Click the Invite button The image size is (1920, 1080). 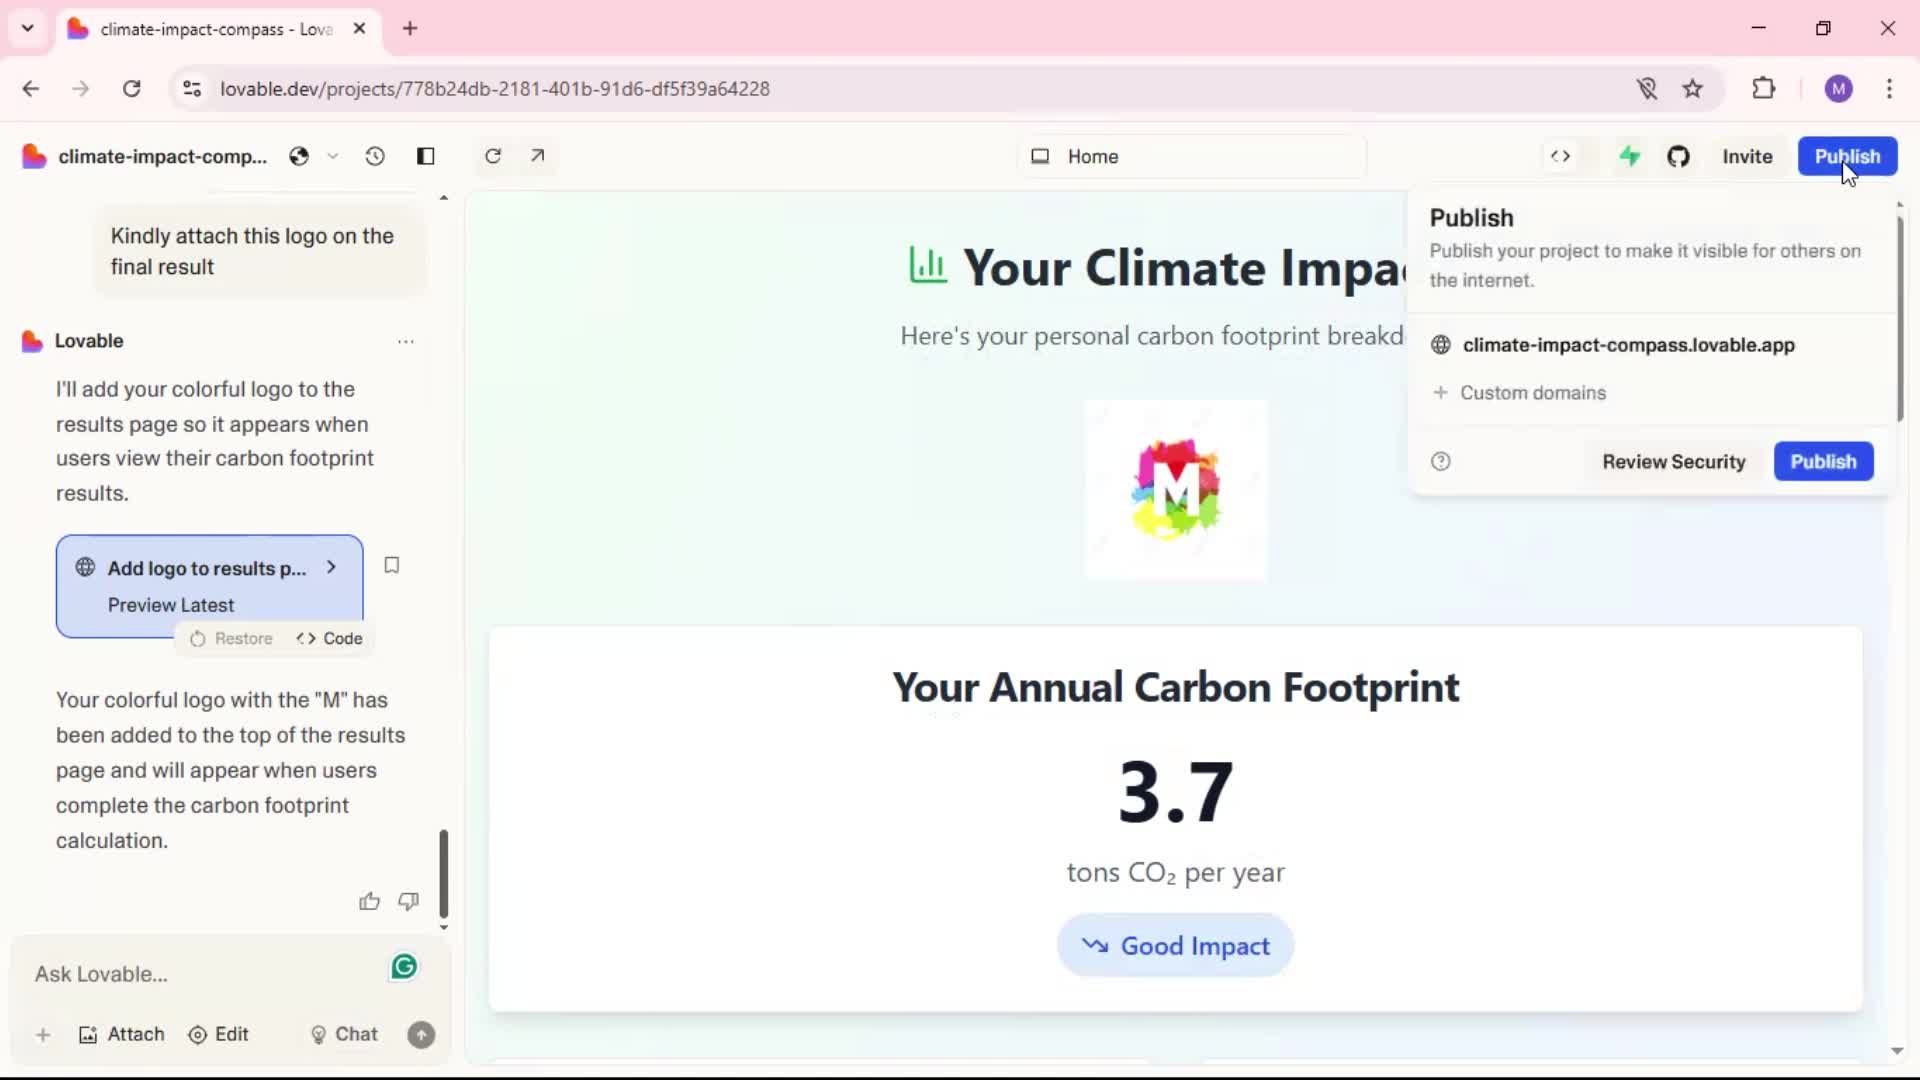coord(1747,156)
